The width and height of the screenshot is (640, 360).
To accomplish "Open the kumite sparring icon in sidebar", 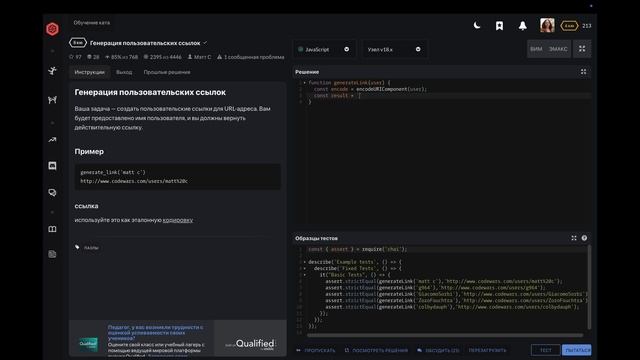I will click(52, 100).
